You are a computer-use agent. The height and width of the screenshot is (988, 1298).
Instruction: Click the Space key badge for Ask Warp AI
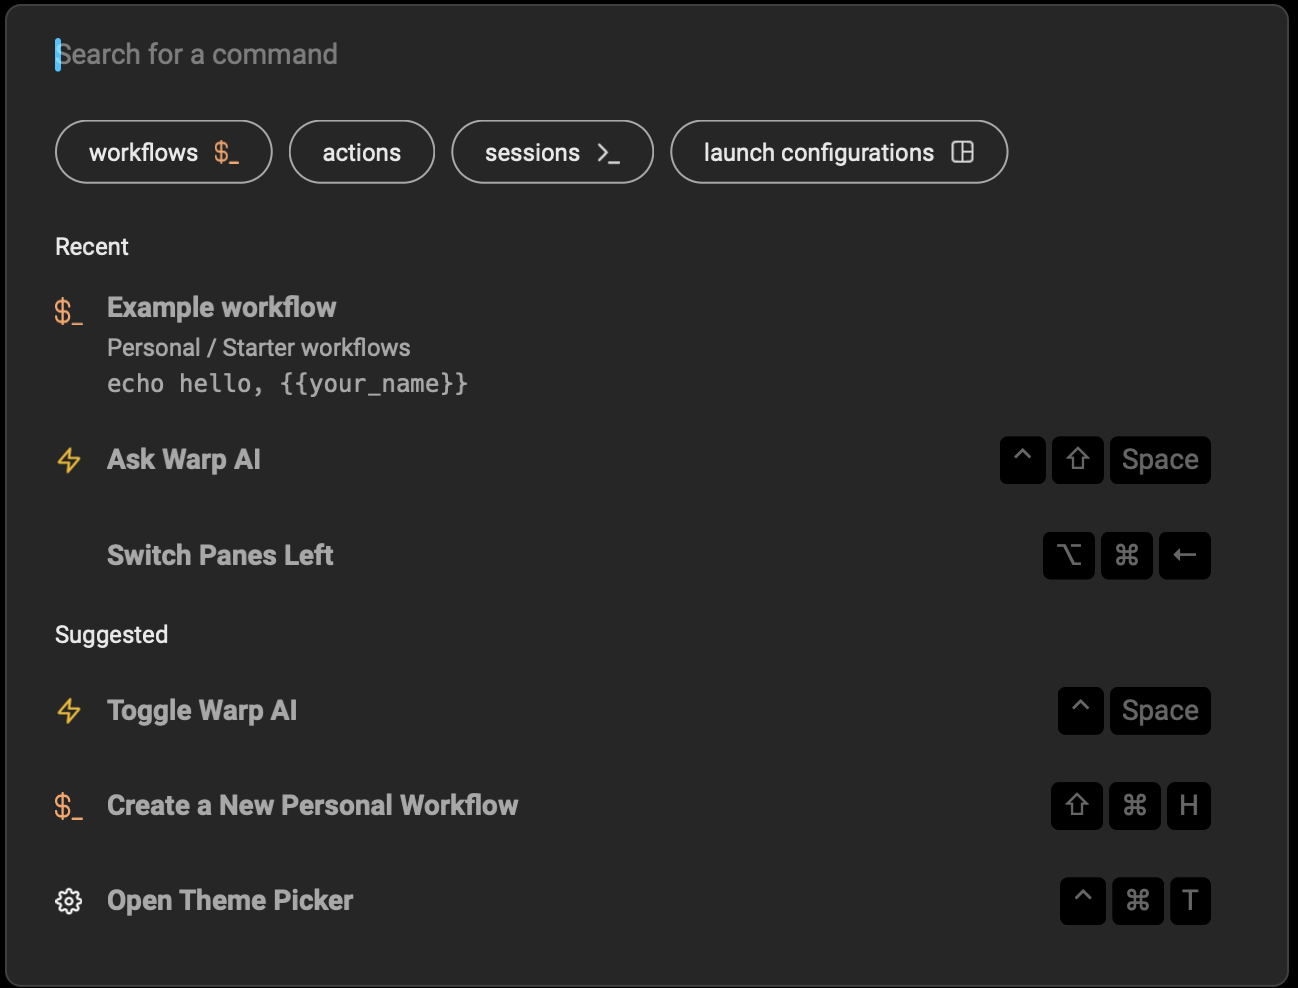[1160, 460]
